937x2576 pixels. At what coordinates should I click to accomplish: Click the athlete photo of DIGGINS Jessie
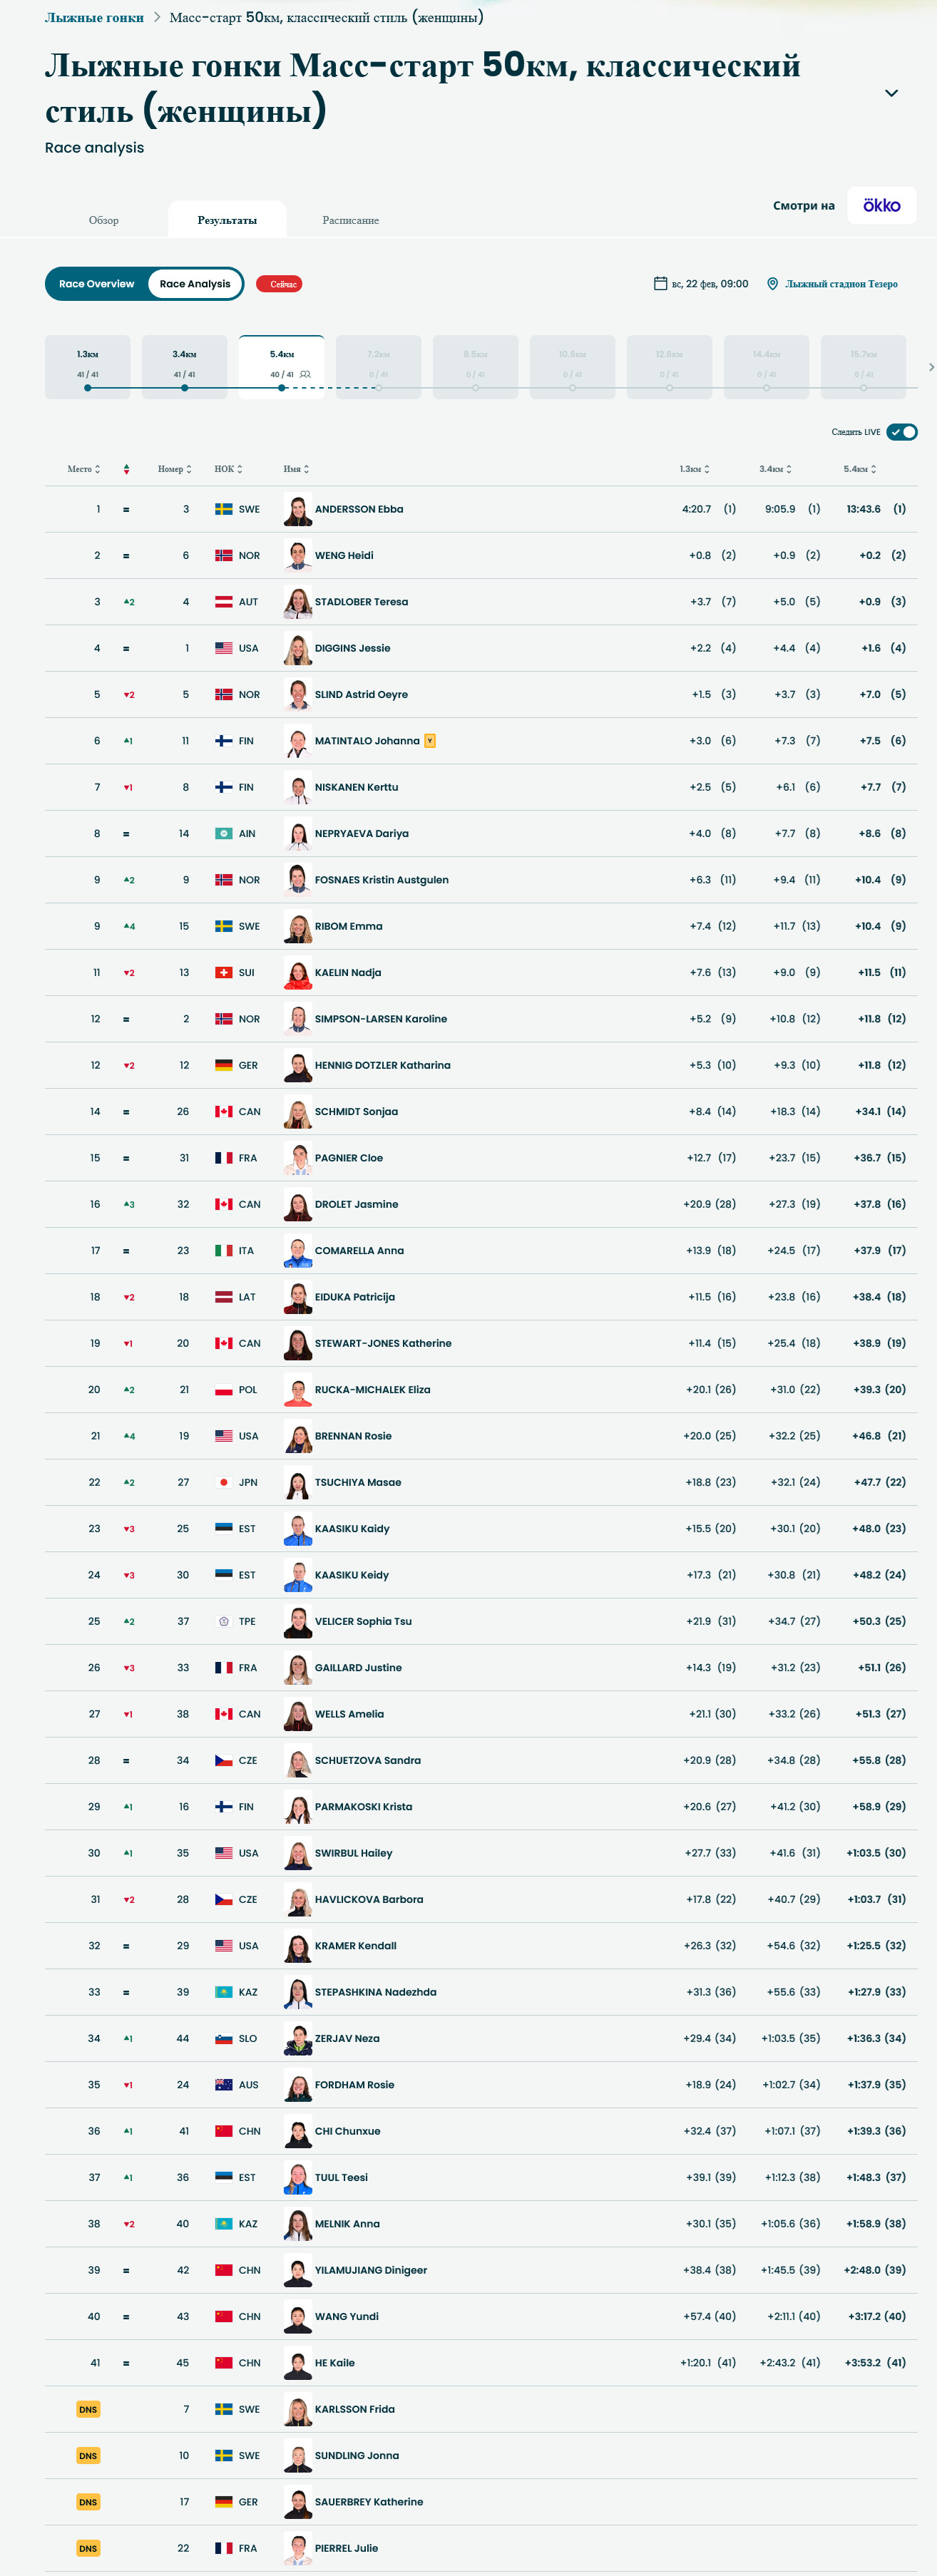[x=297, y=648]
